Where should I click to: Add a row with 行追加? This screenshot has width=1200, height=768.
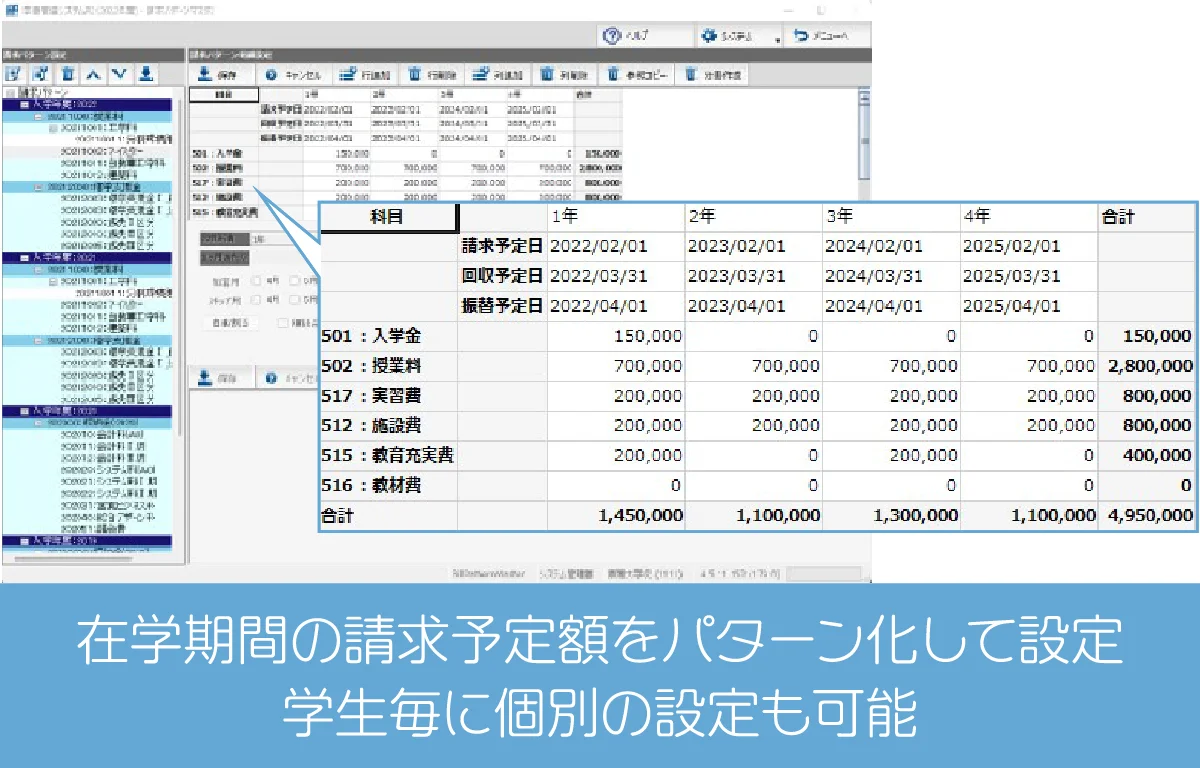coord(363,75)
